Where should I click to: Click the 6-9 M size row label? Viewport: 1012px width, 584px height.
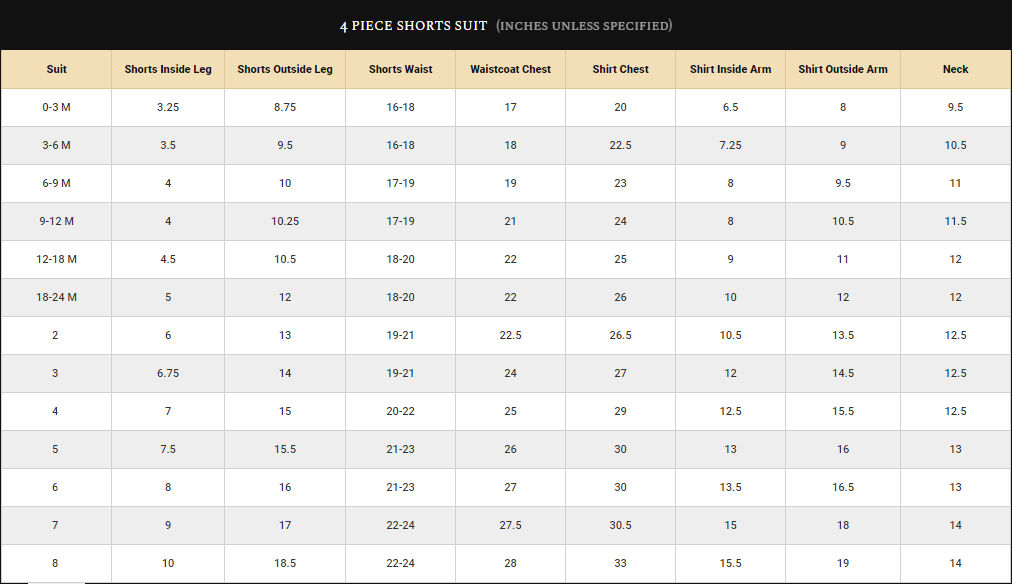56,183
